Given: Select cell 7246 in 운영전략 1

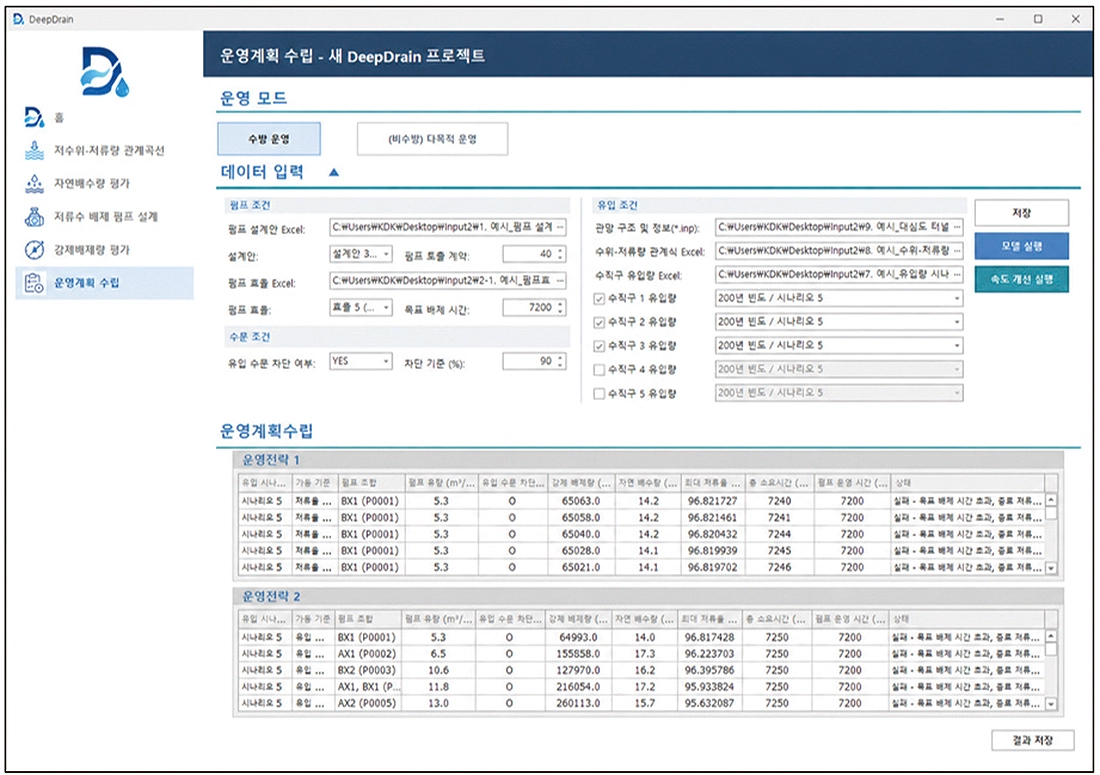Looking at the screenshot, I should pyautogui.click(x=779, y=567).
